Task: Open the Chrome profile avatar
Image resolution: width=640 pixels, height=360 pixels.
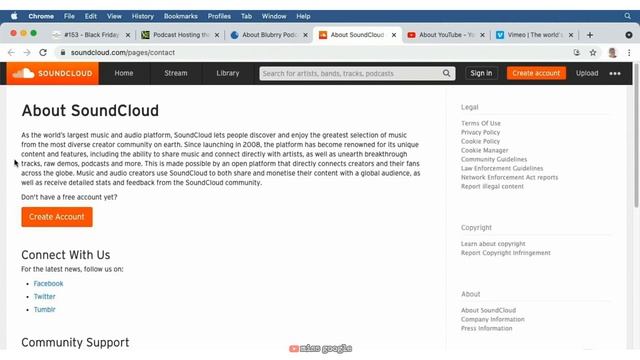Action: point(612,53)
